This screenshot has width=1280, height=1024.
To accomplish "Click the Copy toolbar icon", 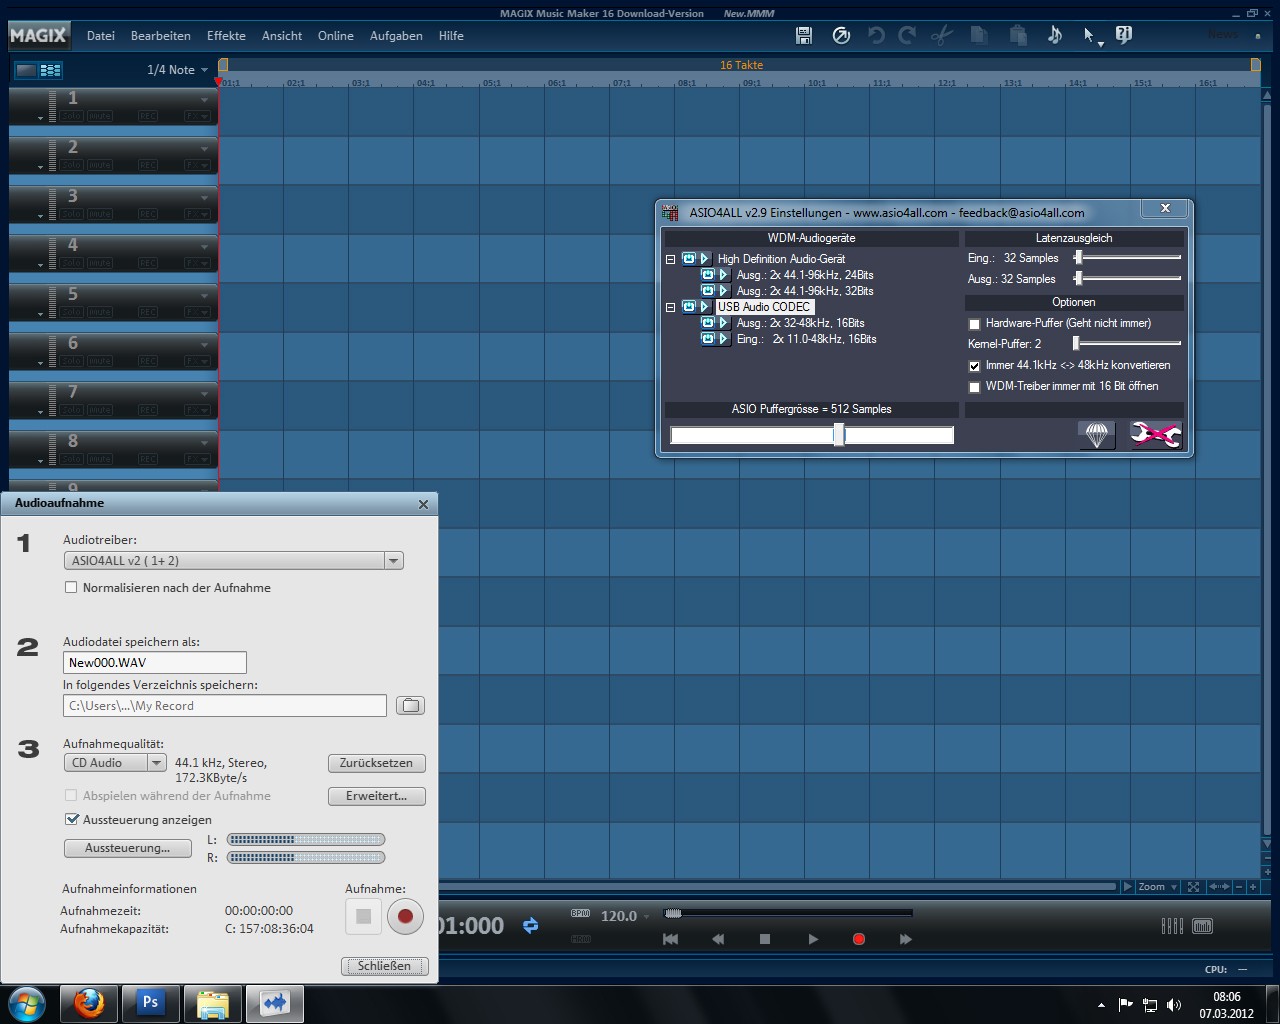I will point(980,35).
